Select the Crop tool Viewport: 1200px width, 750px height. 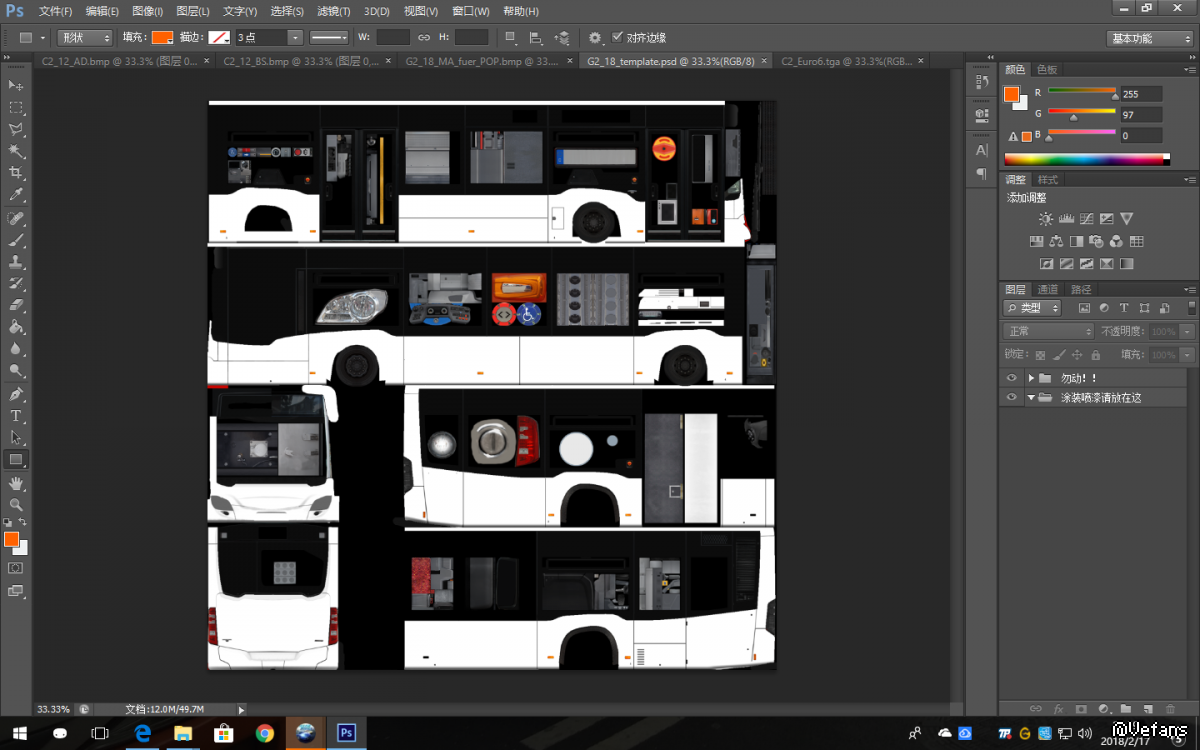(16, 173)
